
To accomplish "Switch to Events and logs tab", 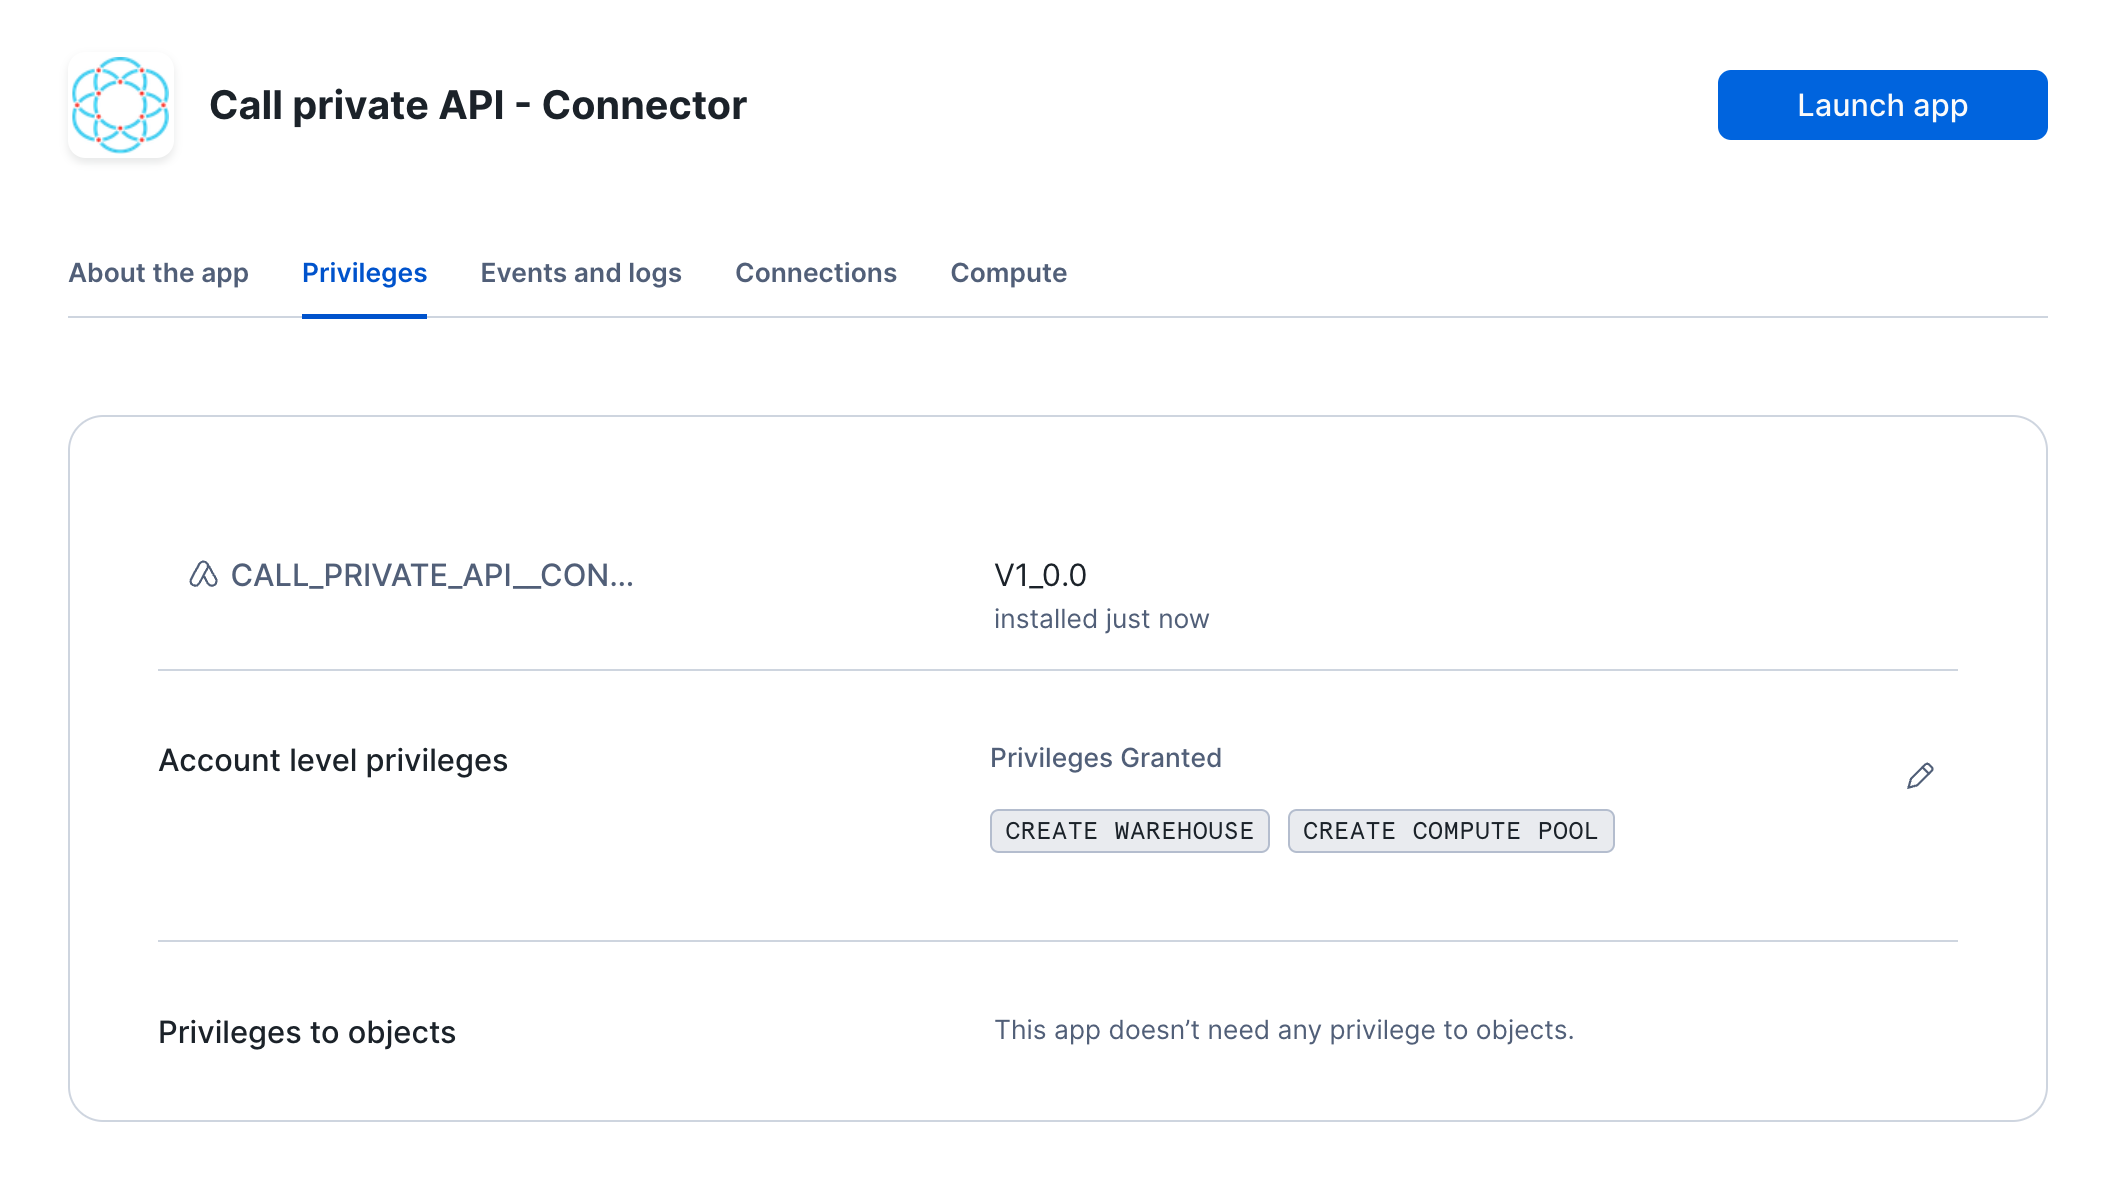I will (x=580, y=273).
